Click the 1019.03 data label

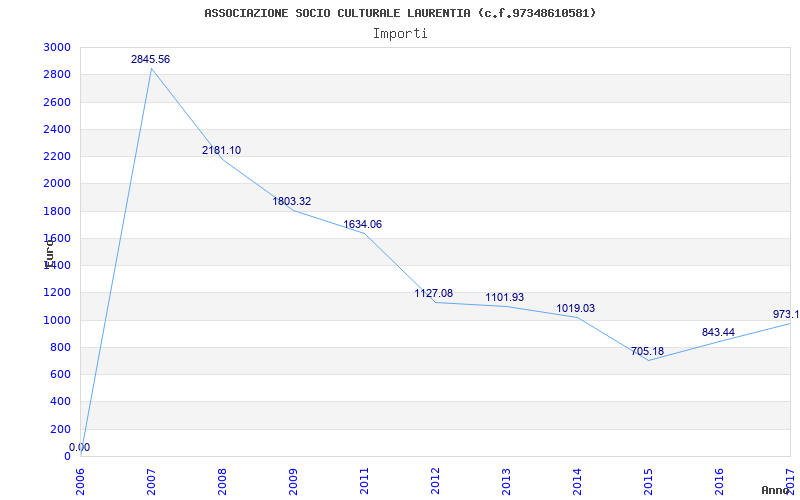pos(576,309)
